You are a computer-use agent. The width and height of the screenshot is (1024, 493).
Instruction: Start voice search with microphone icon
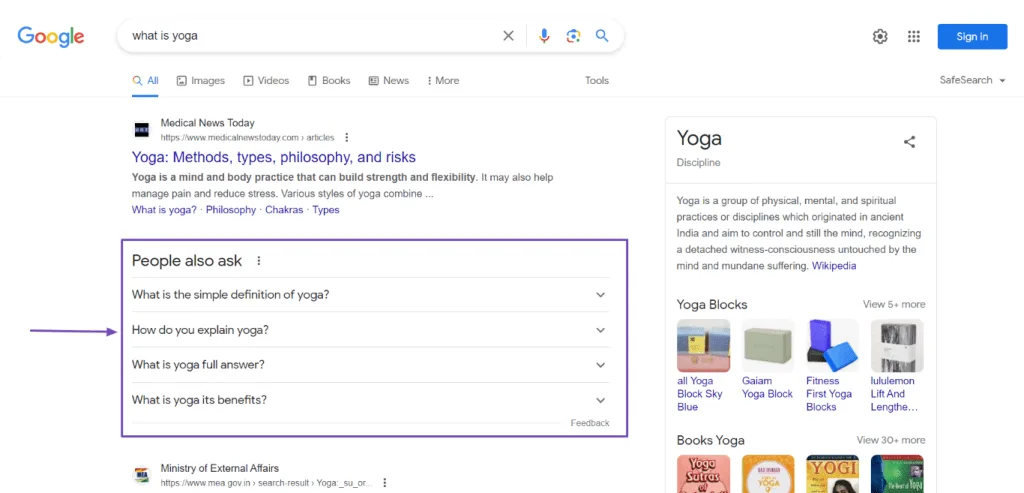(x=544, y=36)
